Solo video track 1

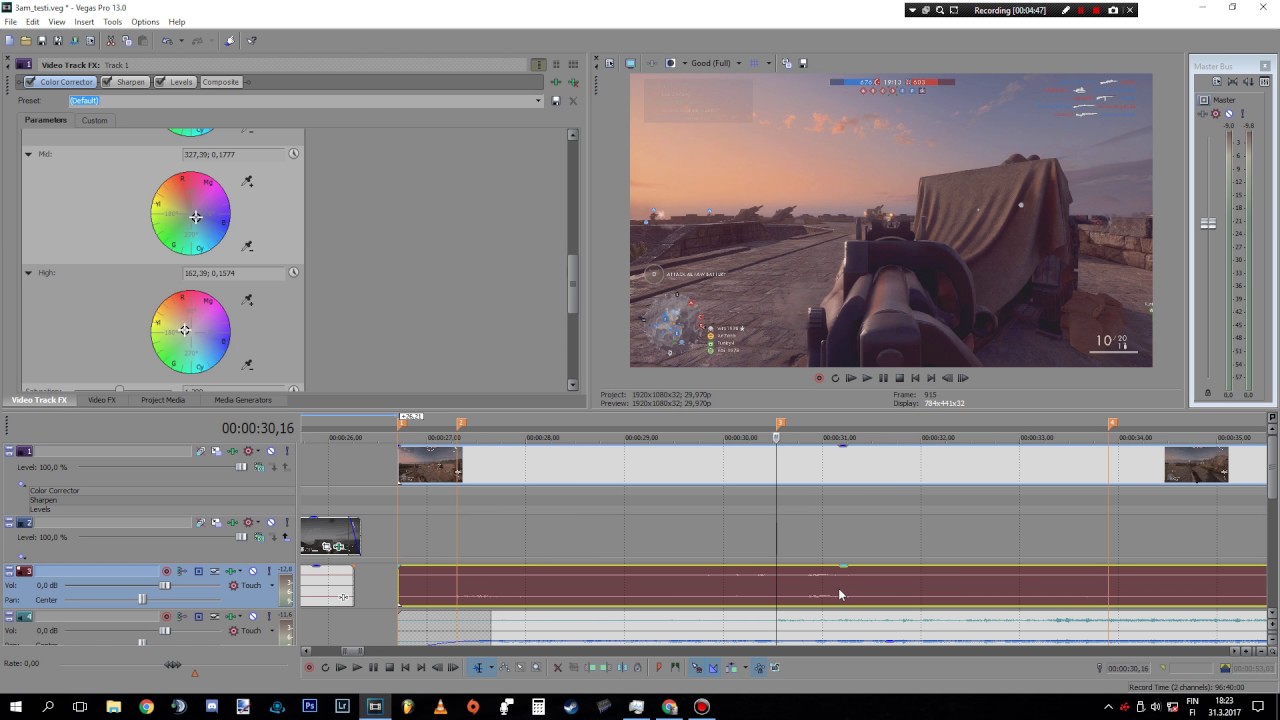click(287, 451)
